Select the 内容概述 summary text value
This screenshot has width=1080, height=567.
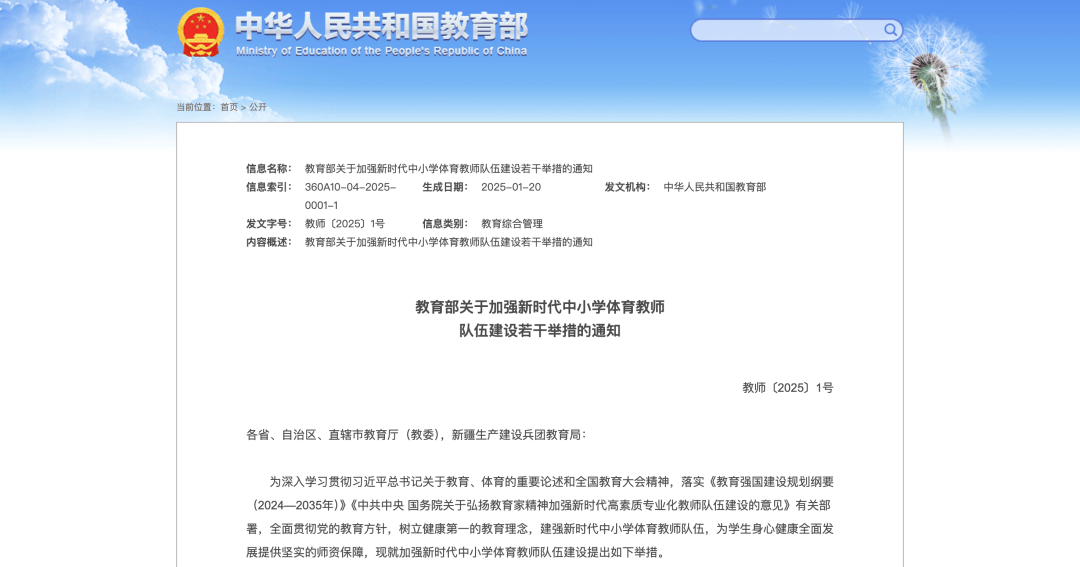click(x=448, y=243)
